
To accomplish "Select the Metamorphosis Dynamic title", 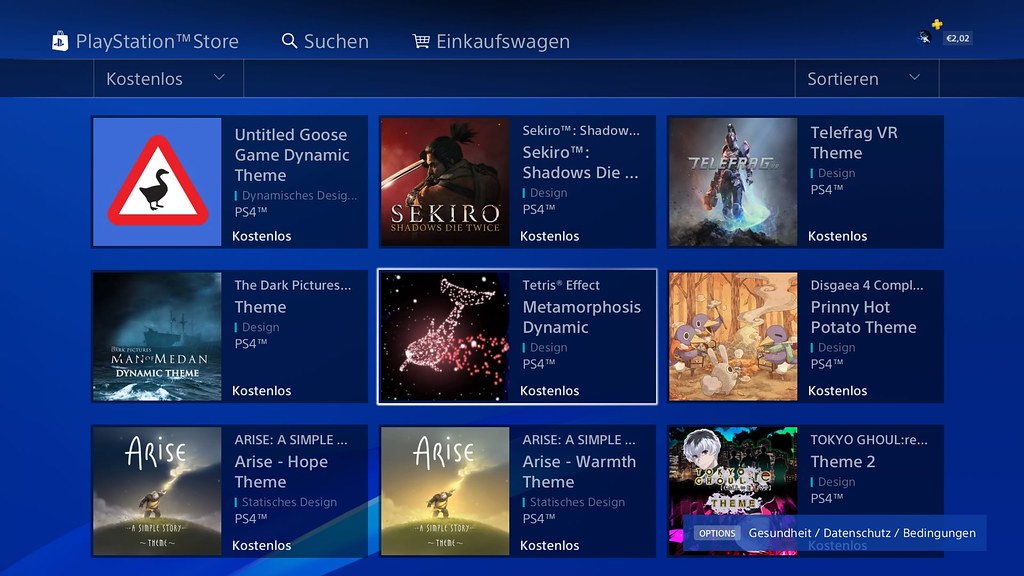I will tap(581, 317).
